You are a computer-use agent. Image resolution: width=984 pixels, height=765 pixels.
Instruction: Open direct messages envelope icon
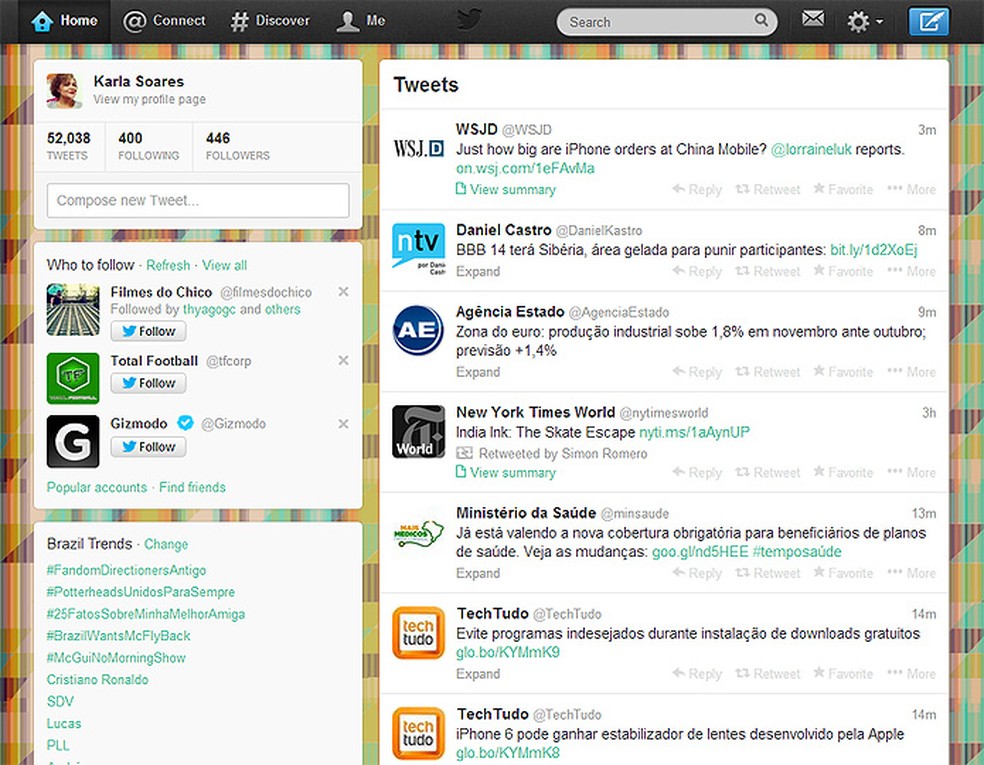[813, 19]
